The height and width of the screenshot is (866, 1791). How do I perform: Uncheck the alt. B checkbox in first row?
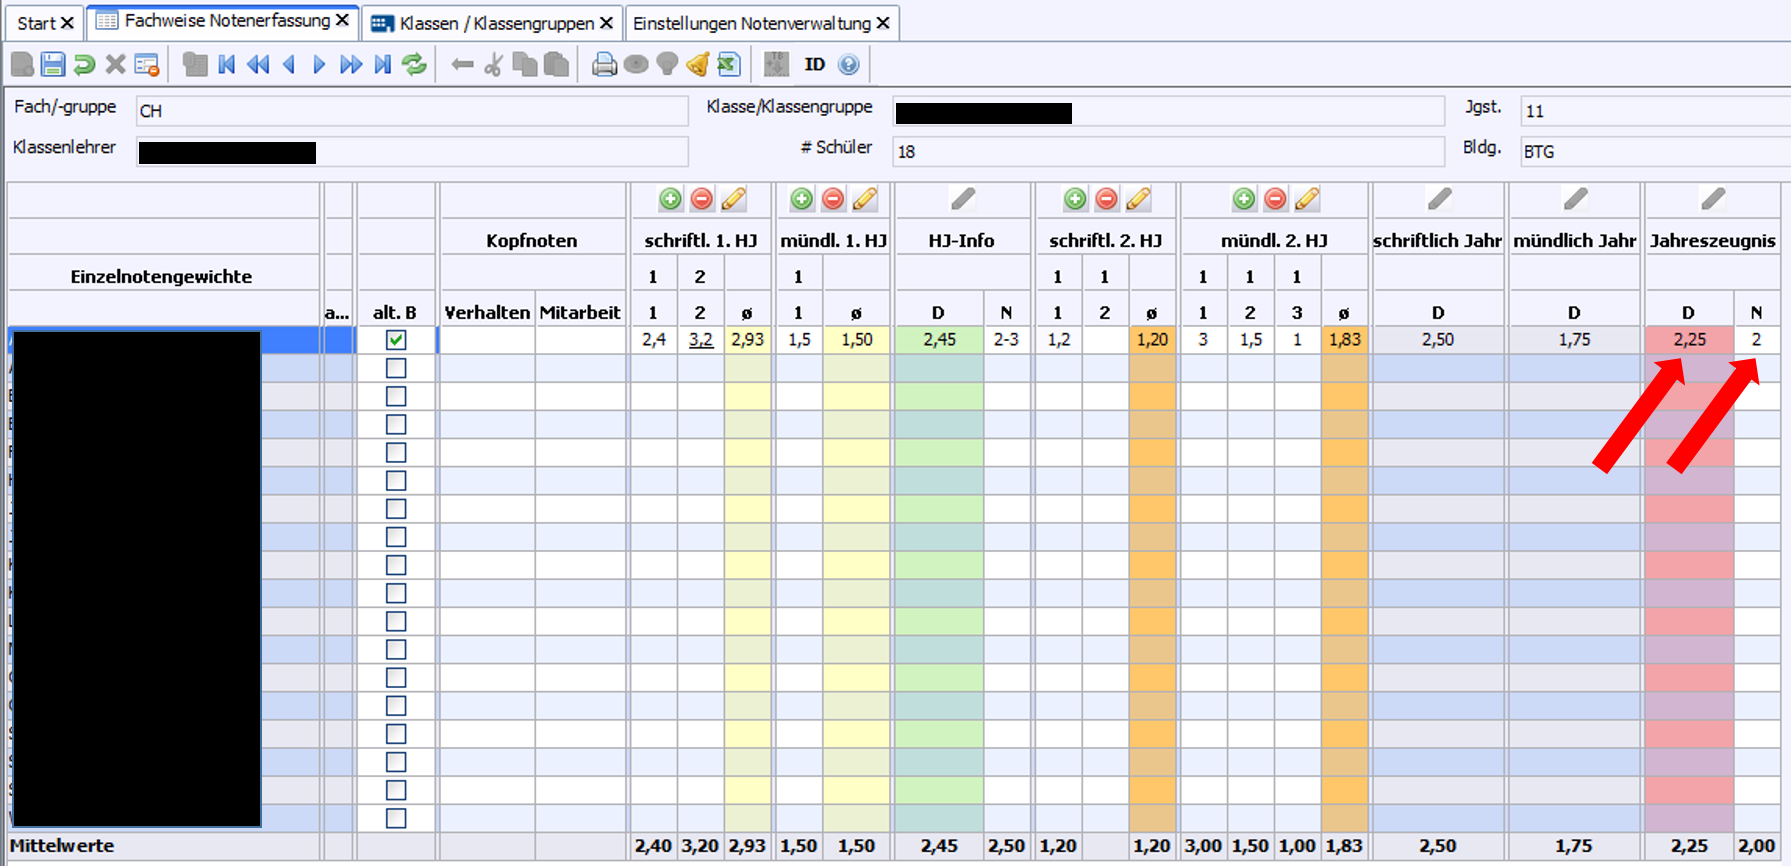point(396,340)
